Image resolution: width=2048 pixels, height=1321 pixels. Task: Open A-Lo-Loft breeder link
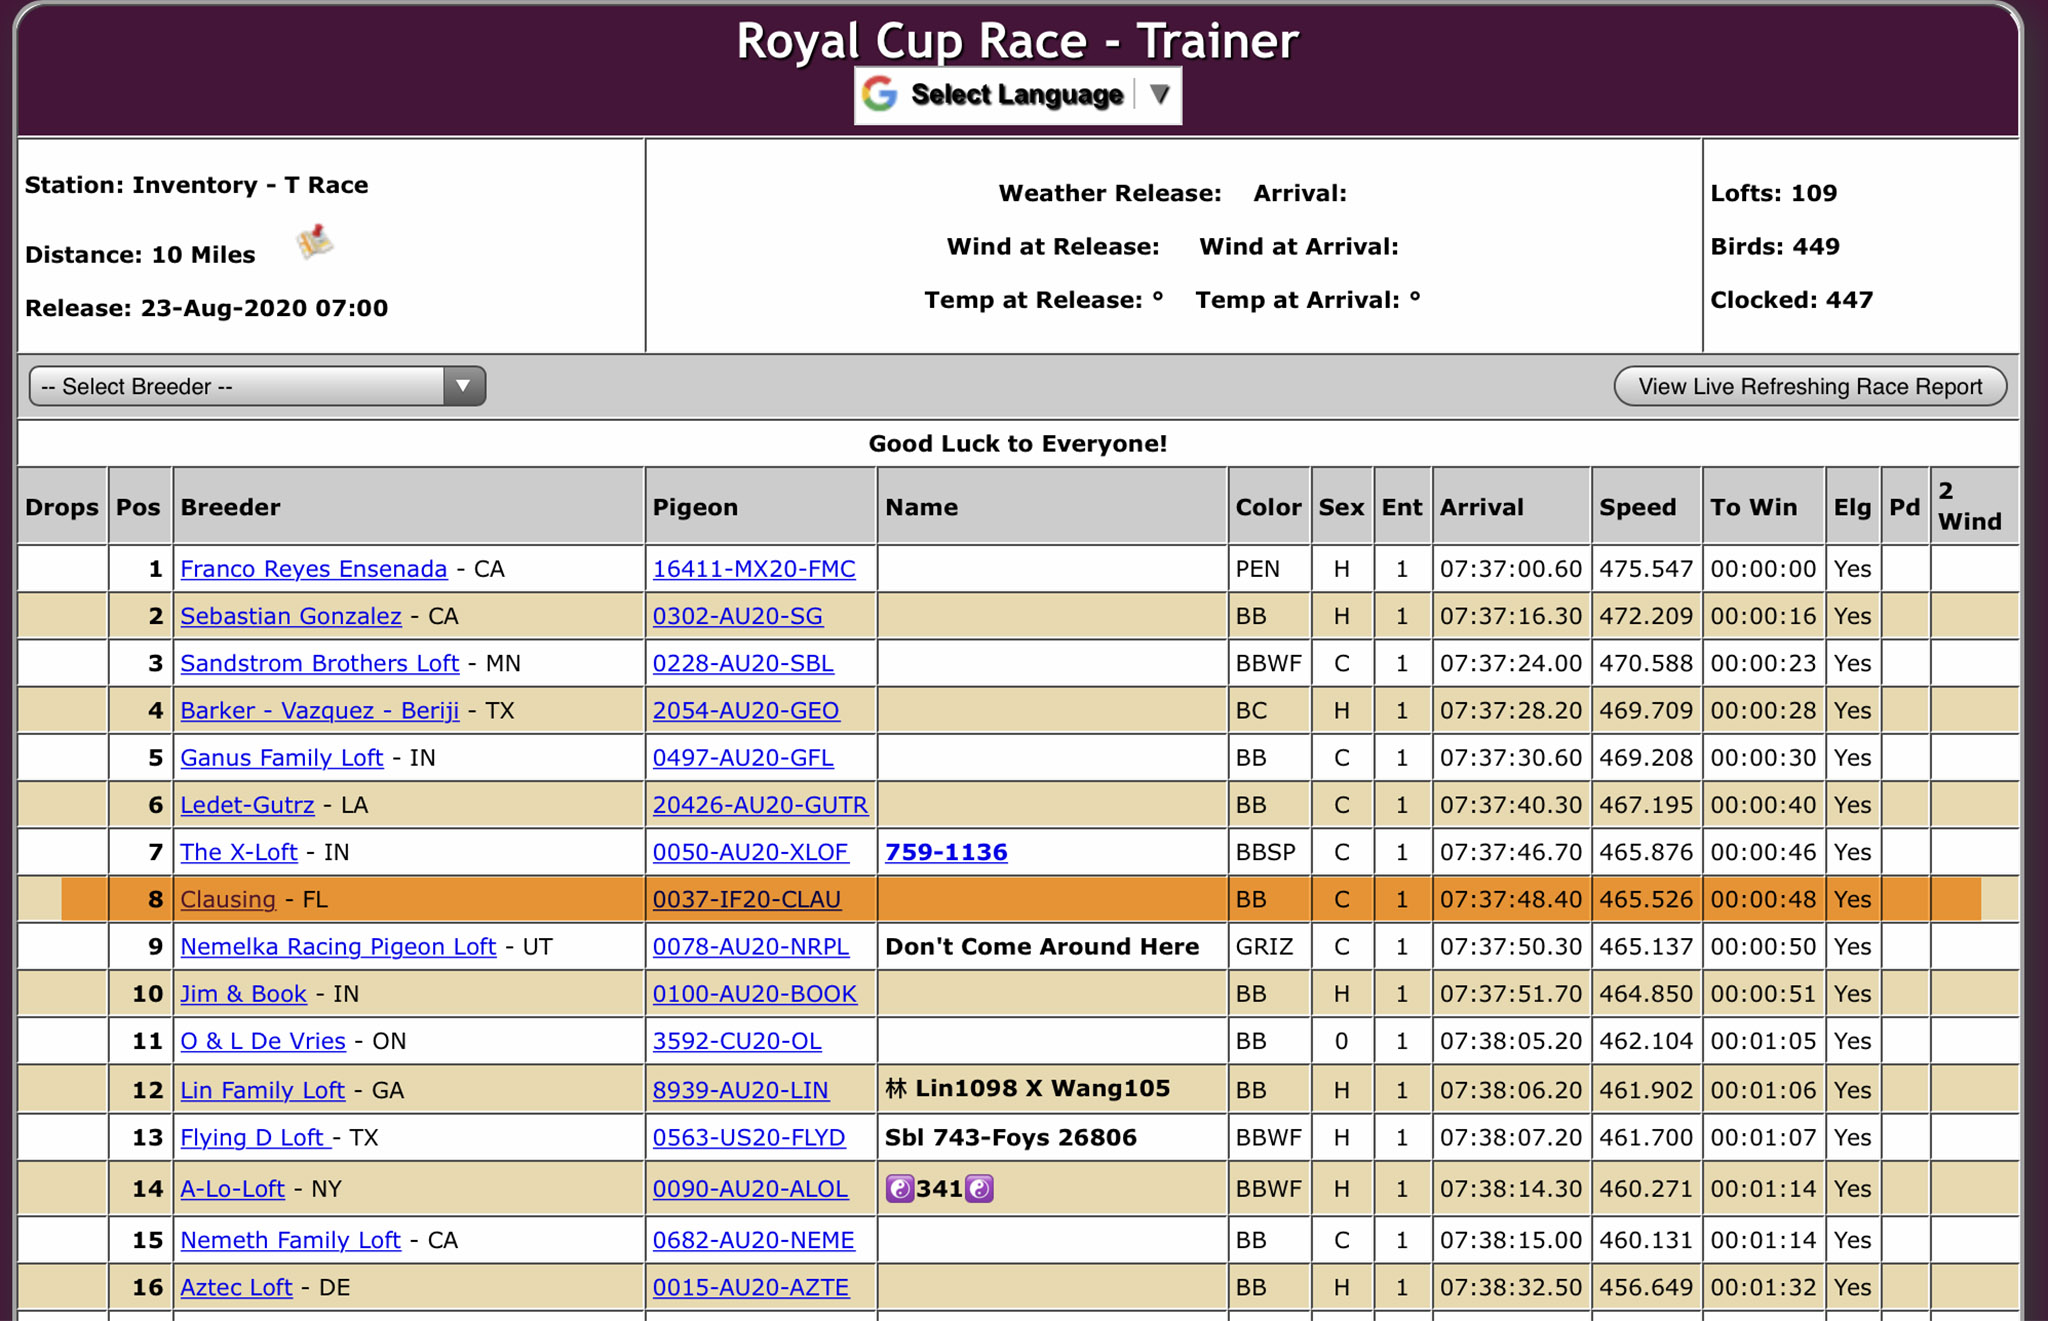point(232,1188)
